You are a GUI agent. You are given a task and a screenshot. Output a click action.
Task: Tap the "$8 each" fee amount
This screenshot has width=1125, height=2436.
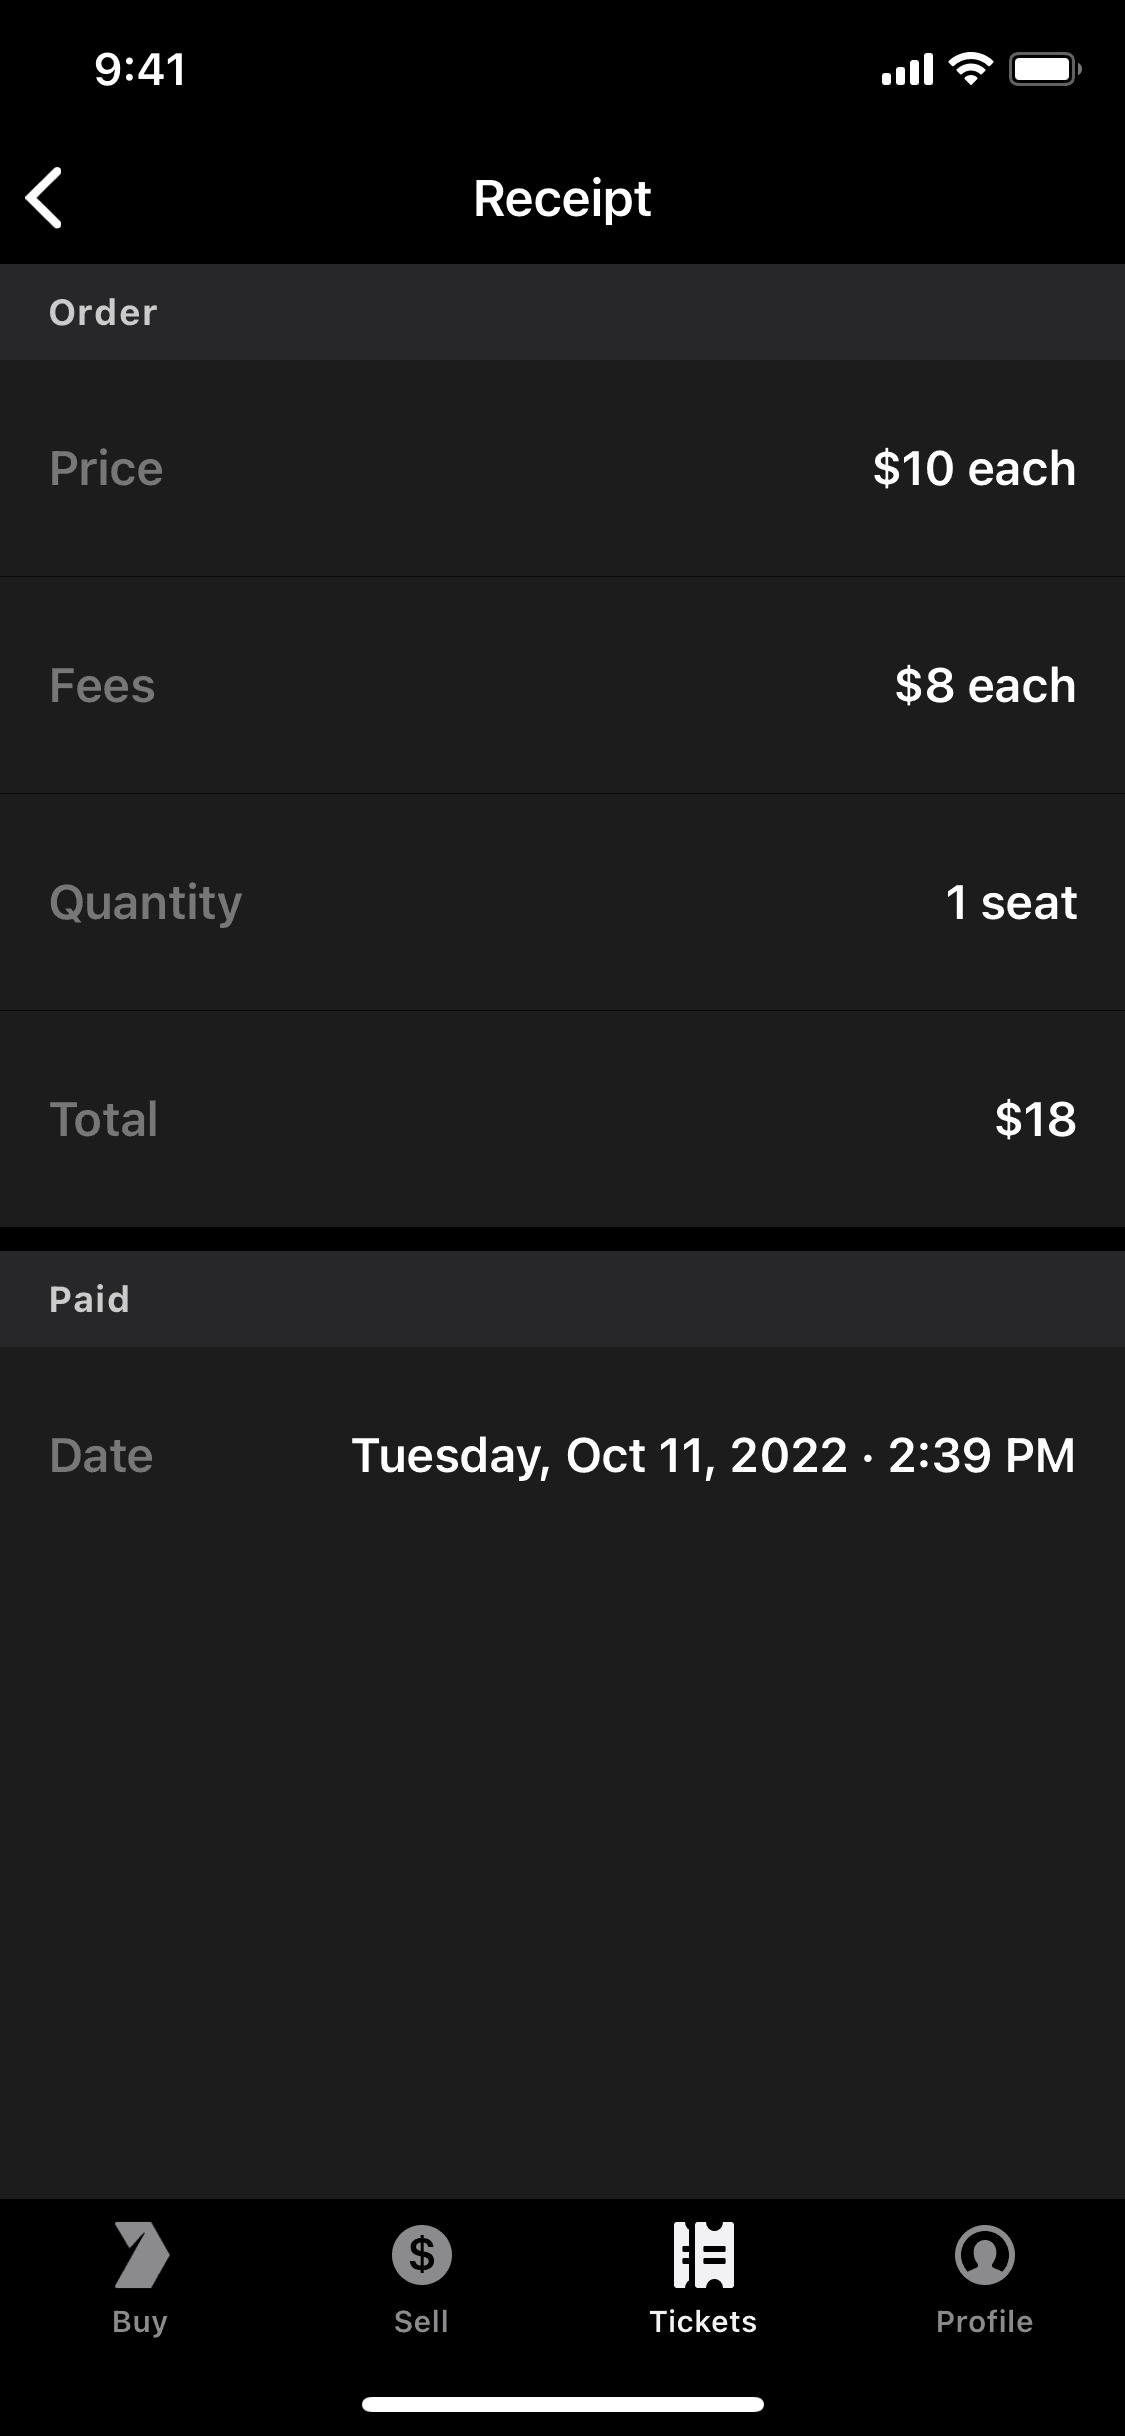pos(985,686)
